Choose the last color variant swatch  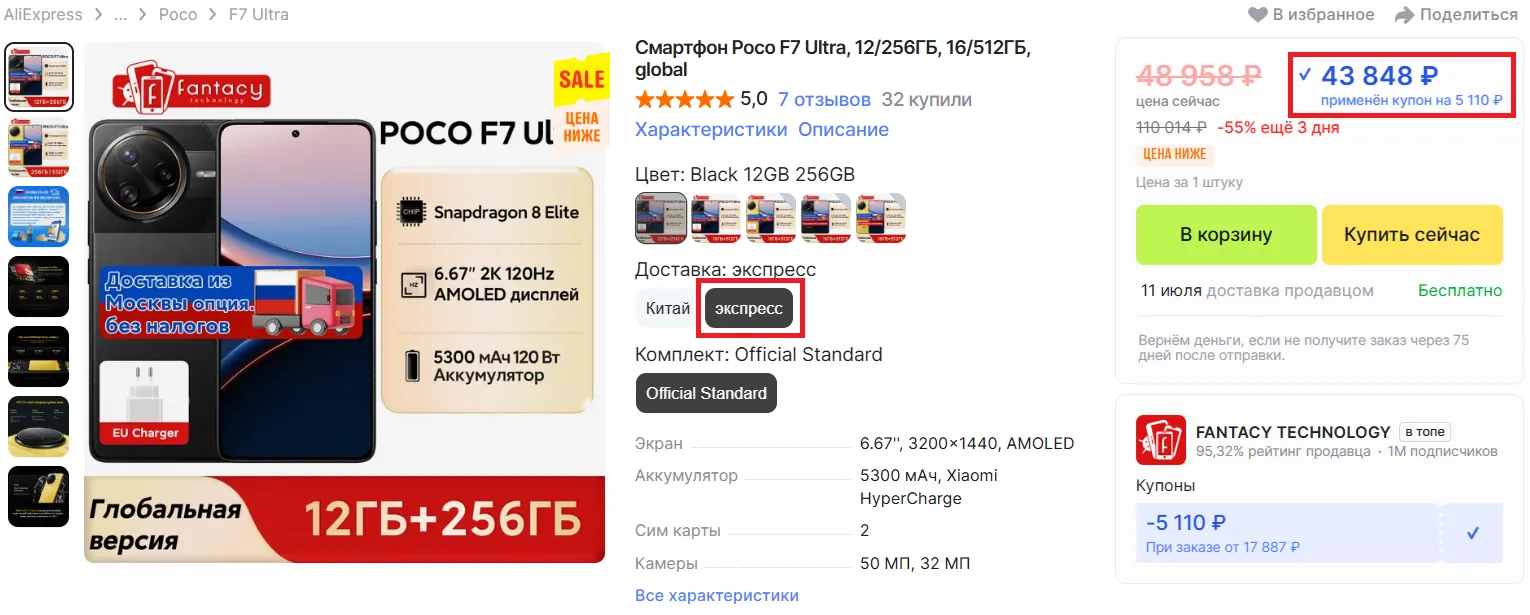[x=881, y=218]
